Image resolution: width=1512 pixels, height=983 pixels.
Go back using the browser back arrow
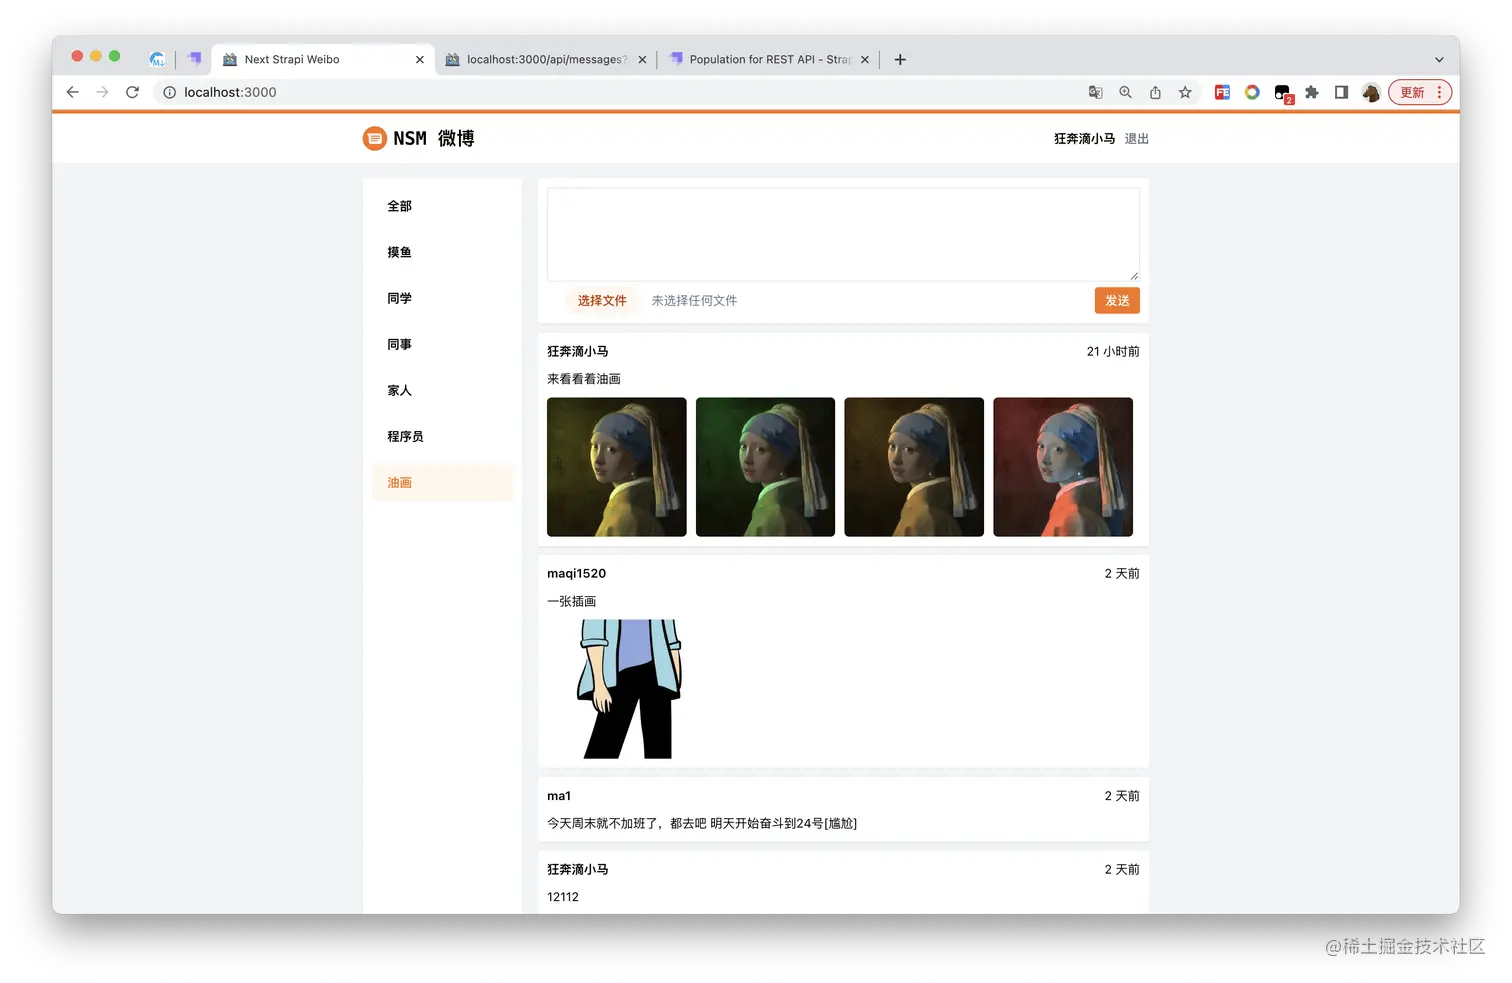click(x=73, y=92)
